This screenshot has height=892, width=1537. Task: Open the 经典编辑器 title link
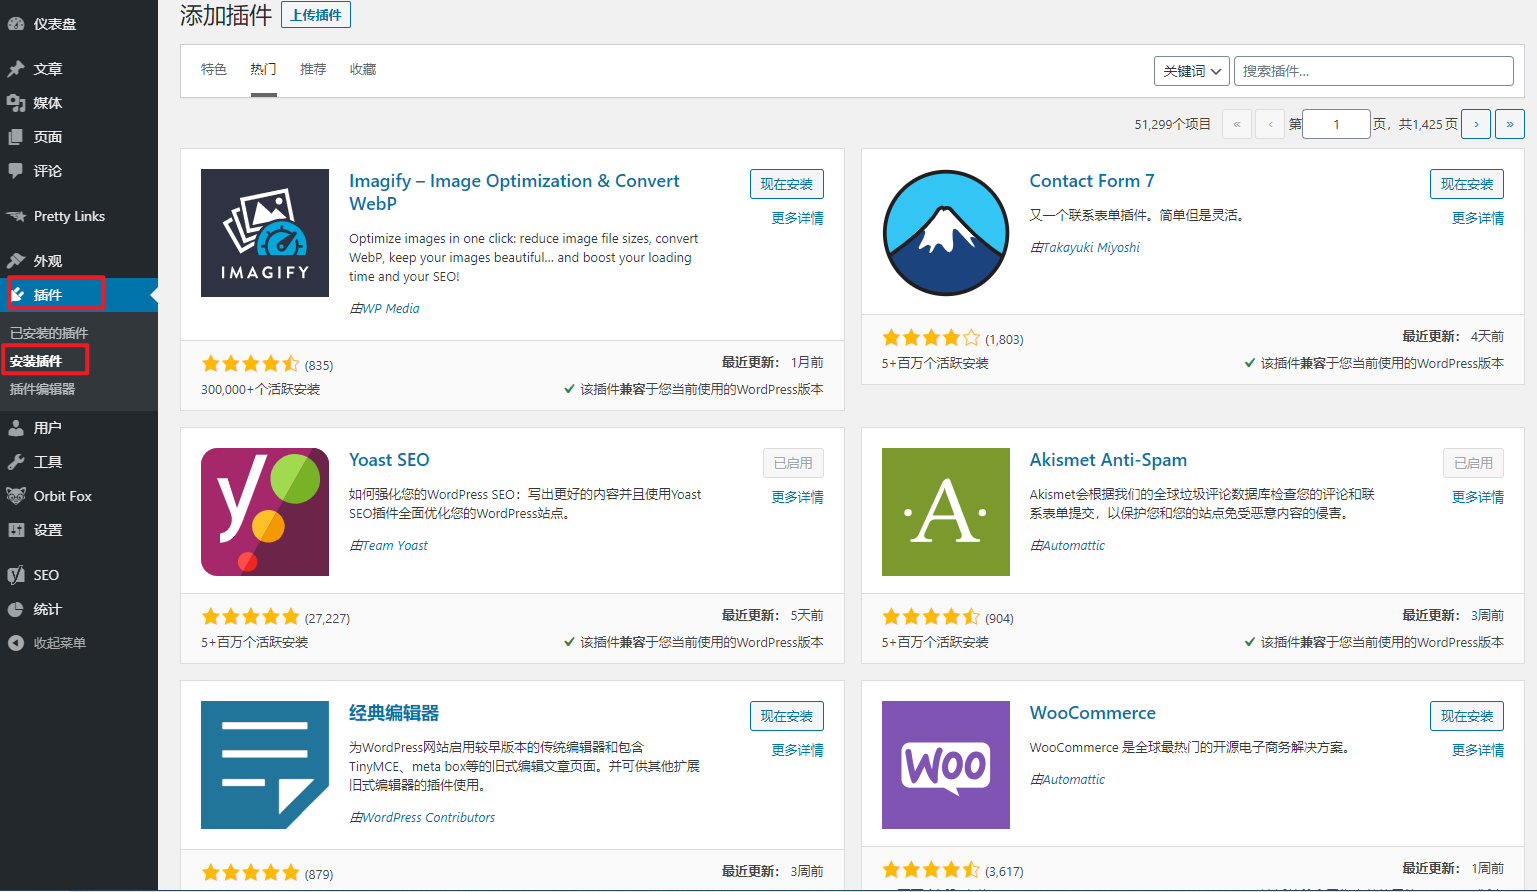(x=394, y=713)
